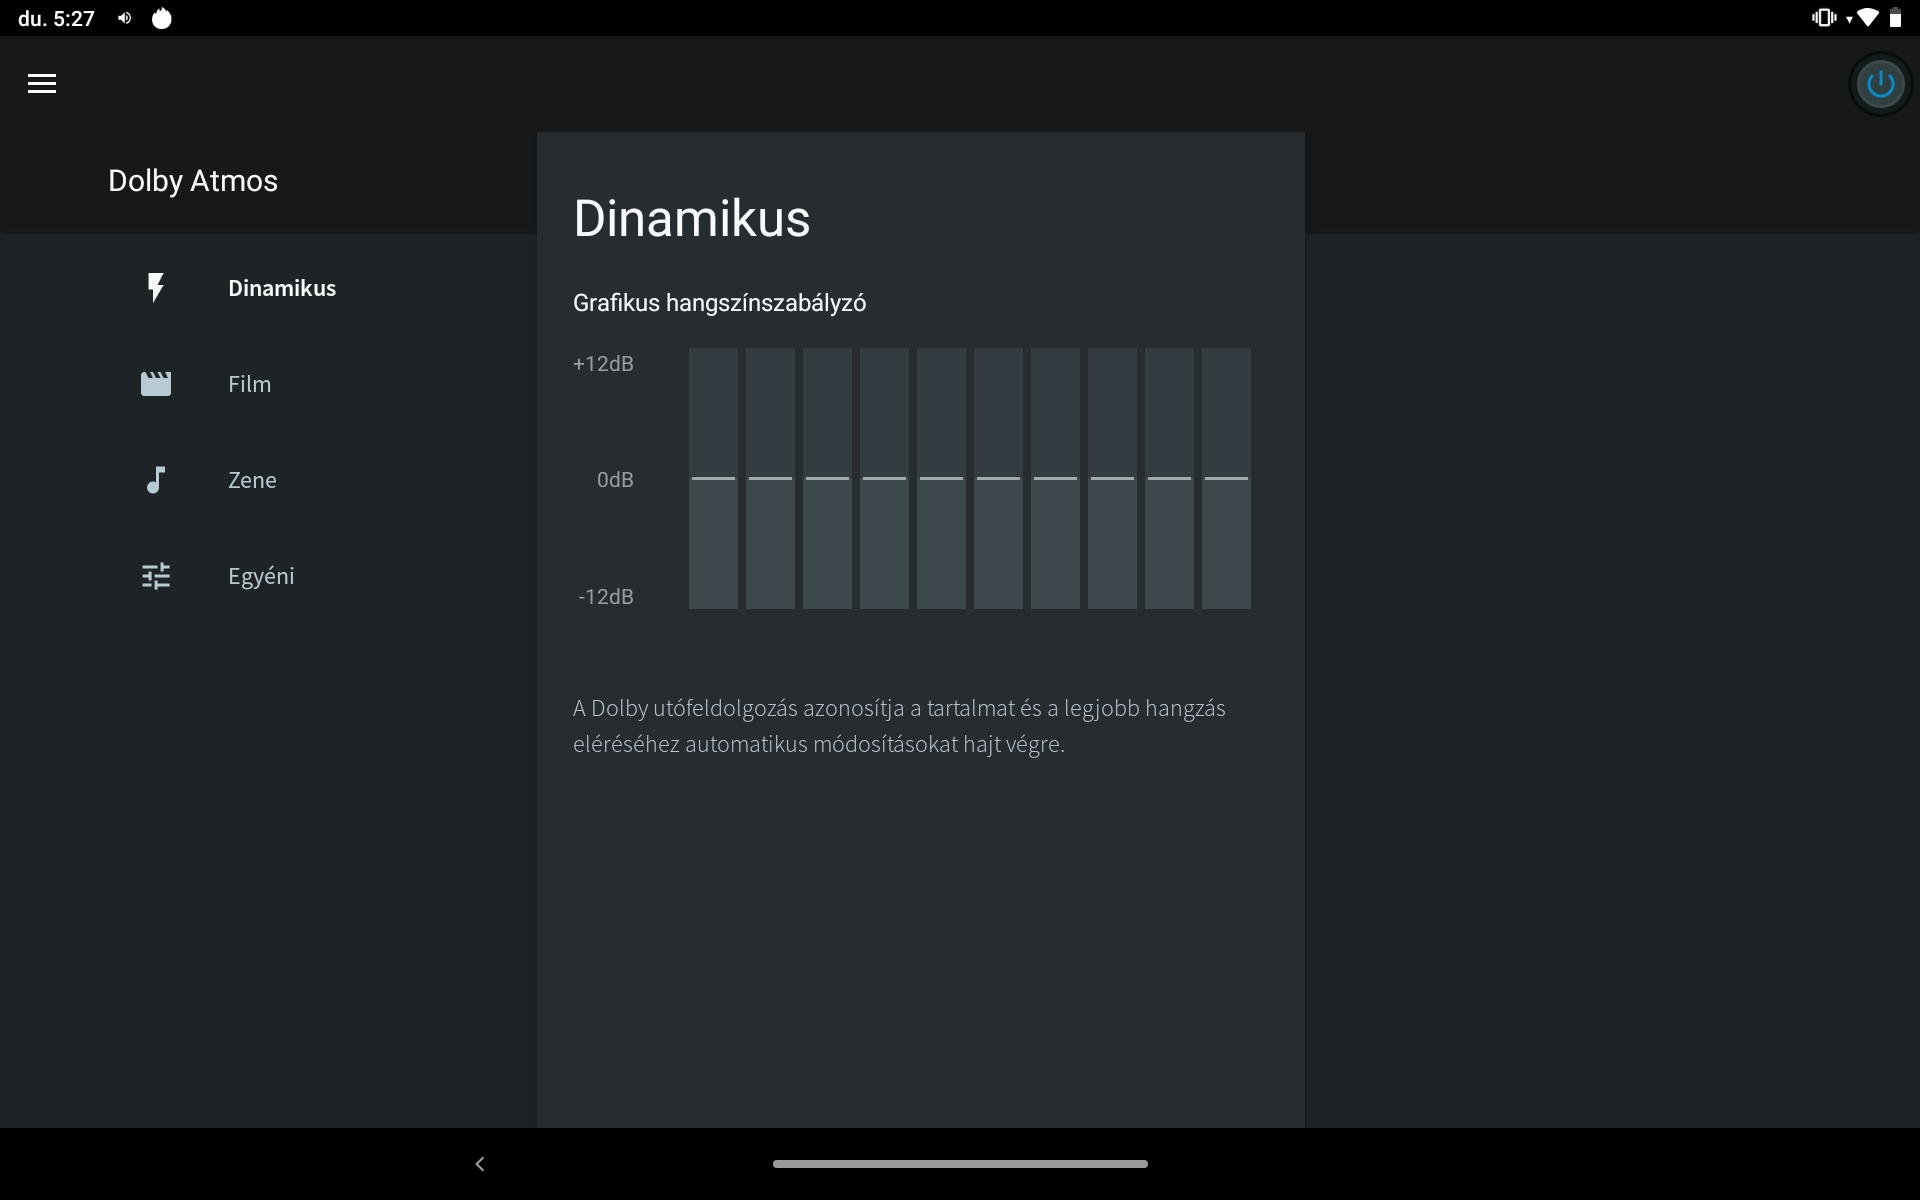Switch to the Egyéni profile
This screenshot has width=1920, height=1200.
tap(261, 577)
